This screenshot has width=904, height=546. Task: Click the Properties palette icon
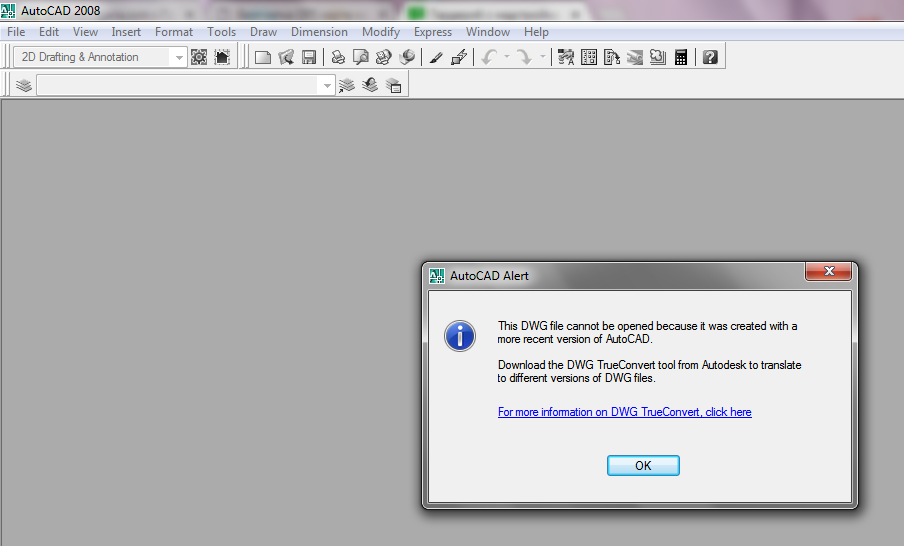(566, 57)
